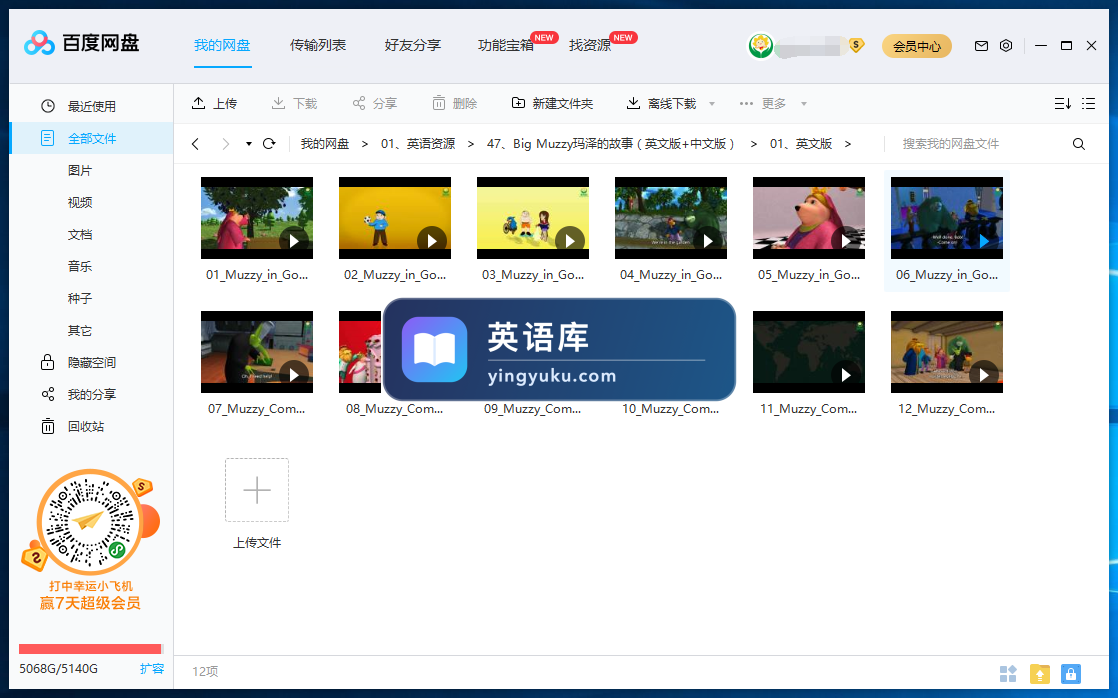1118x698 pixels.
Task: Select the 11_Muzzy_Com... video thumbnail
Action: [809, 352]
